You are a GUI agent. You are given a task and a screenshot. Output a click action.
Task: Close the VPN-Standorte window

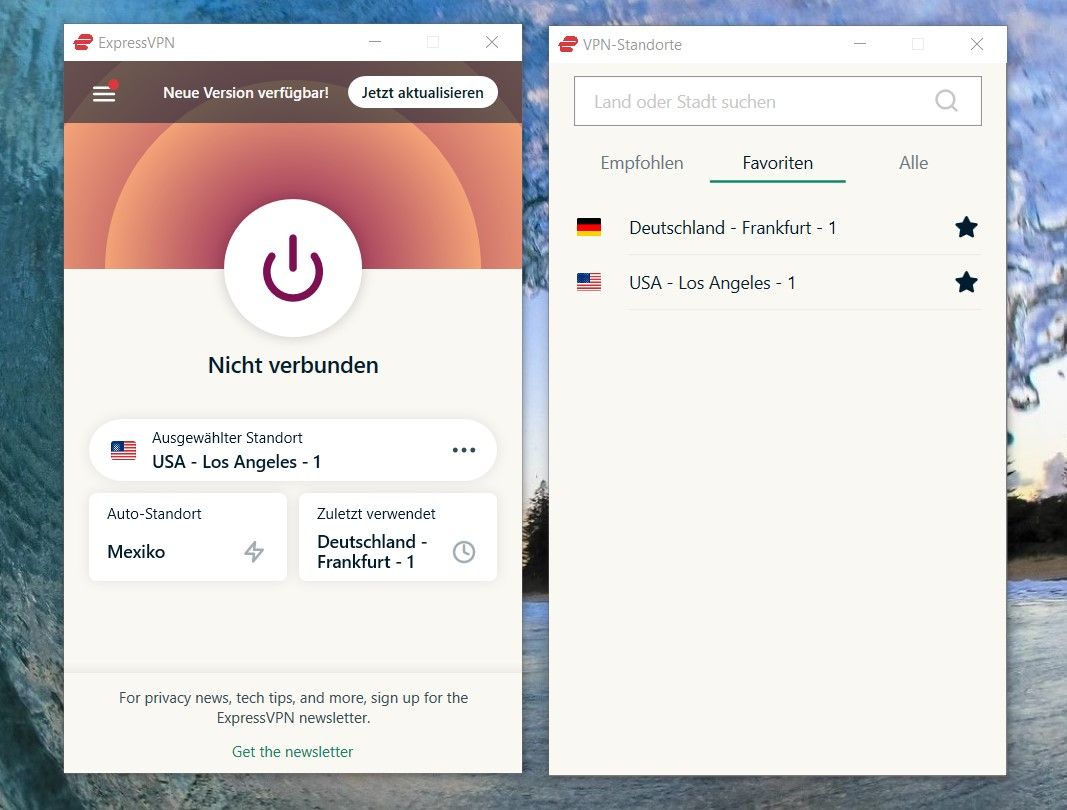coord(976,44)
